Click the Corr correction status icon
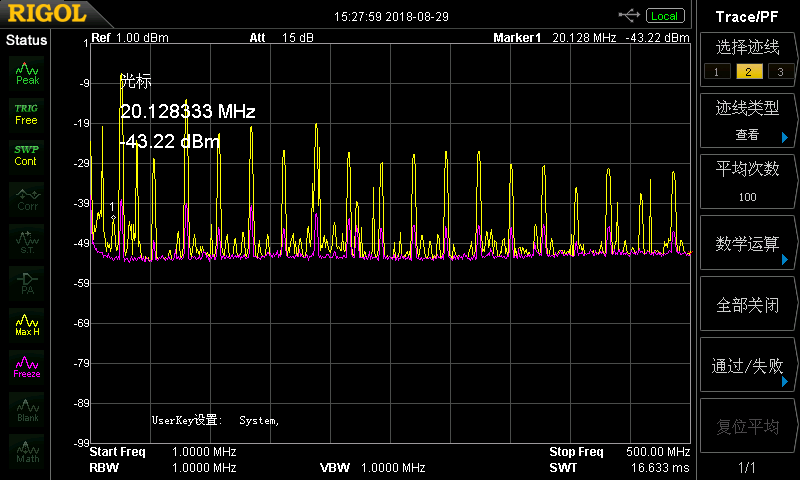 [x=27, y=198]
